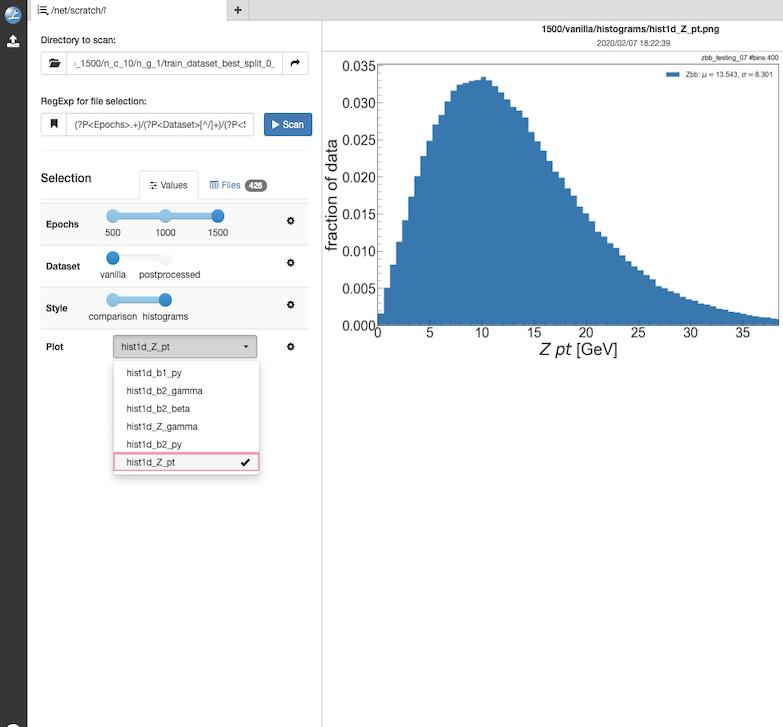783x727 pixels.
Task: Click the bookmark icon beside RegExp field
Action: point(54,125)
